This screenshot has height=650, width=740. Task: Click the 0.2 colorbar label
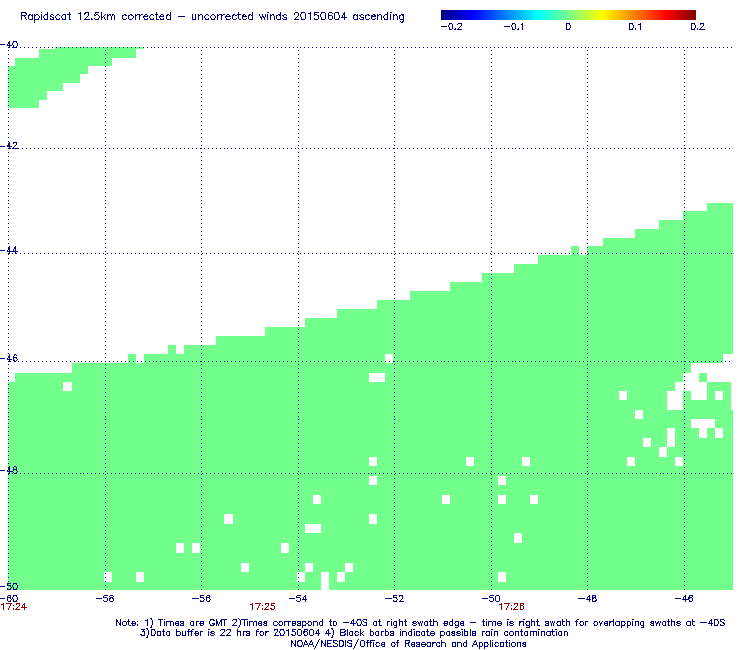tap(698, 27)
